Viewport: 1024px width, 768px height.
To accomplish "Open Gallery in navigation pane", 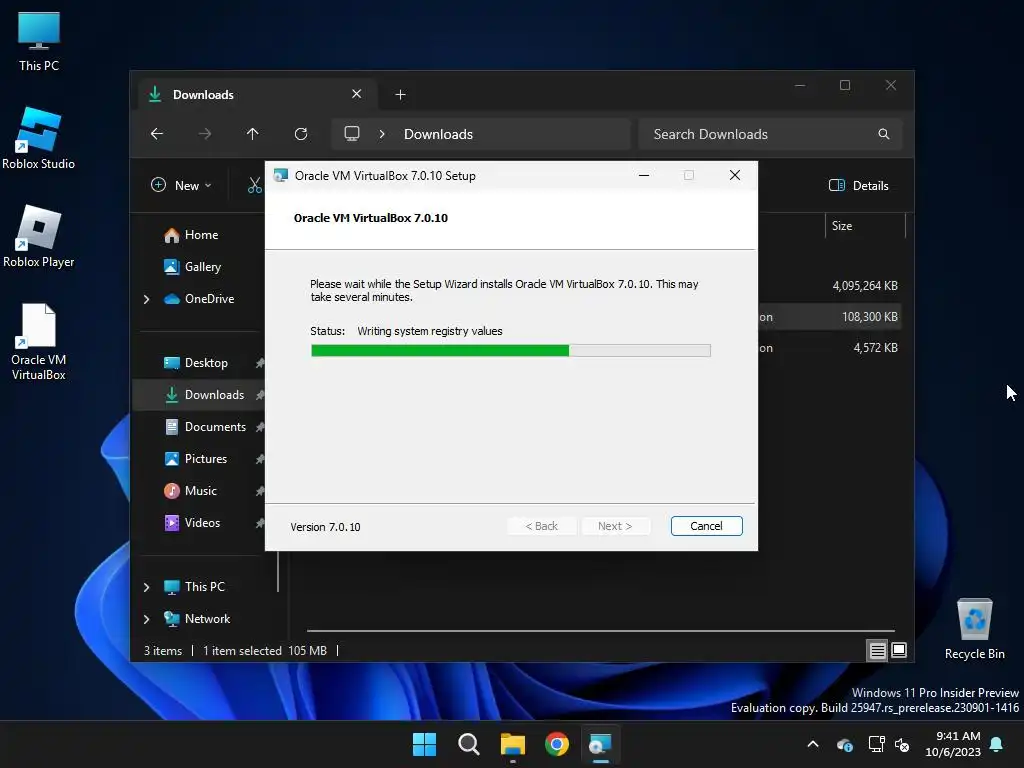I will (200, 266).
